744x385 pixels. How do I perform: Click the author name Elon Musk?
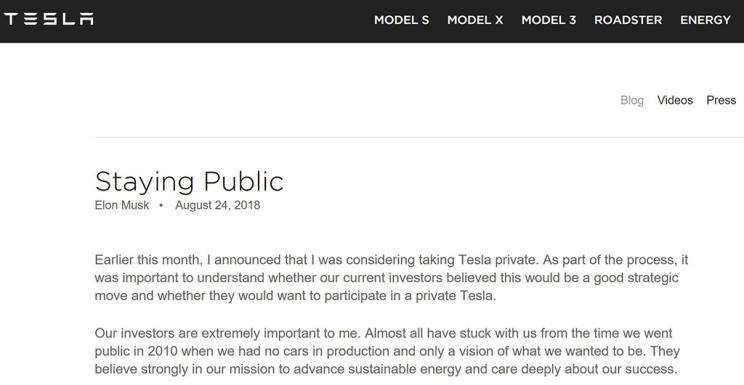(122, 205)
